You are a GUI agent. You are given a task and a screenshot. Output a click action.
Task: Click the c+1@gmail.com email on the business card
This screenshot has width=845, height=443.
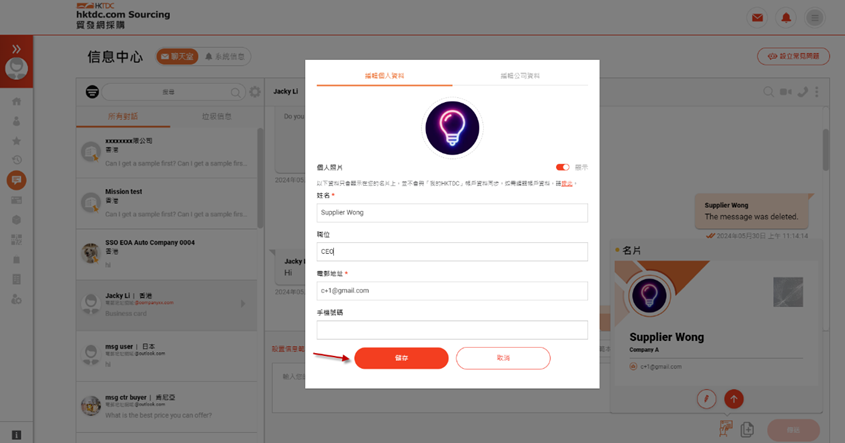(661, 366)
